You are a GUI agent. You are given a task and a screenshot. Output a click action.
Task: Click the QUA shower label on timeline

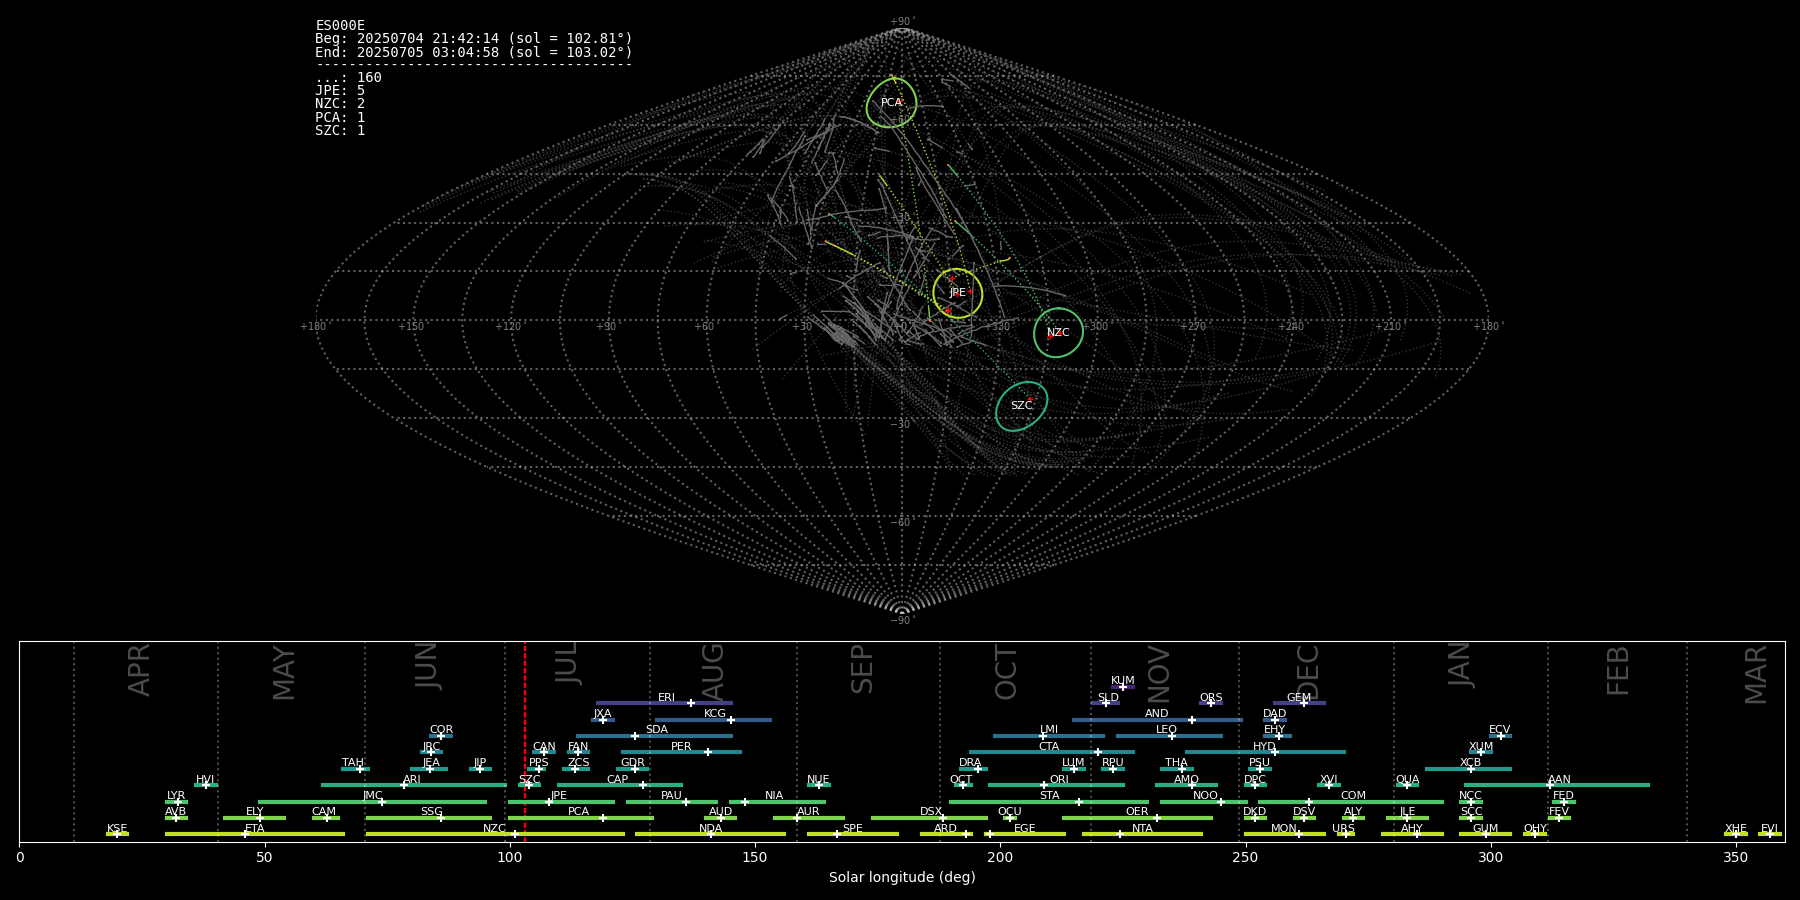[x=1408, y=780]
